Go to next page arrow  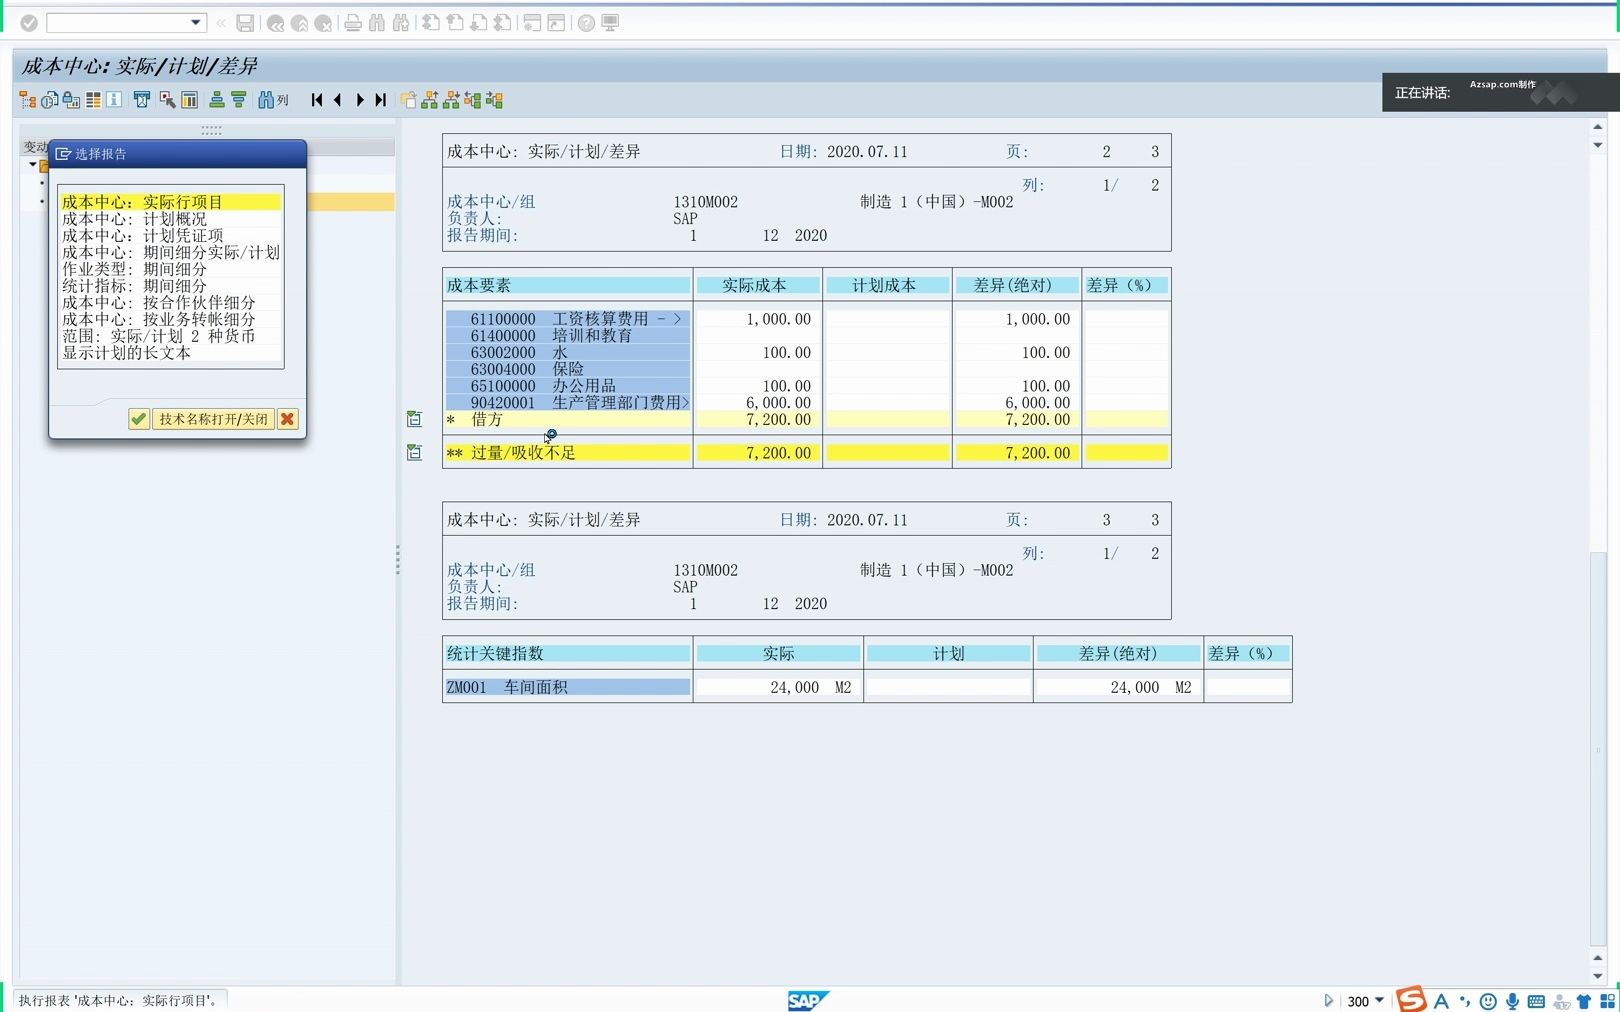[360, 100]
